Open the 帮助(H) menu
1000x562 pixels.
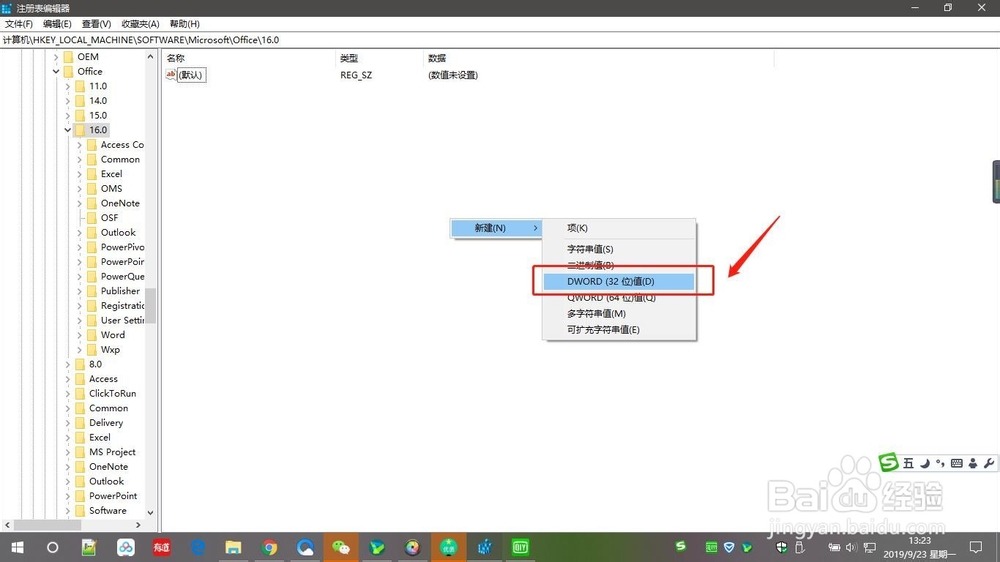coord(184,24)
